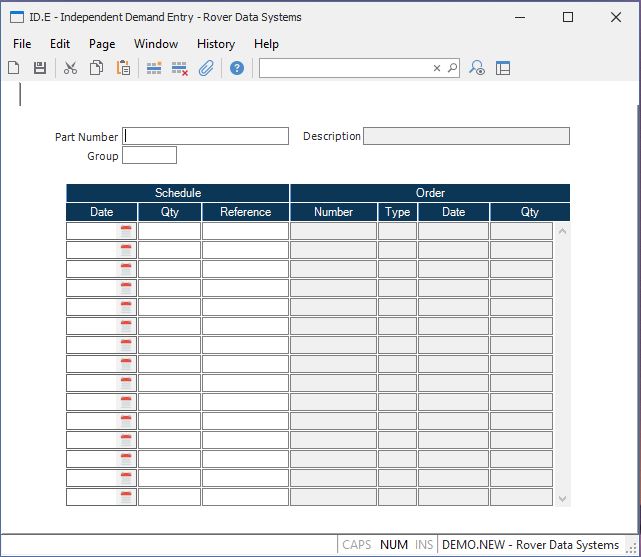
Task: Open the calendar picker in the first Date row
Action: [126, 231]
